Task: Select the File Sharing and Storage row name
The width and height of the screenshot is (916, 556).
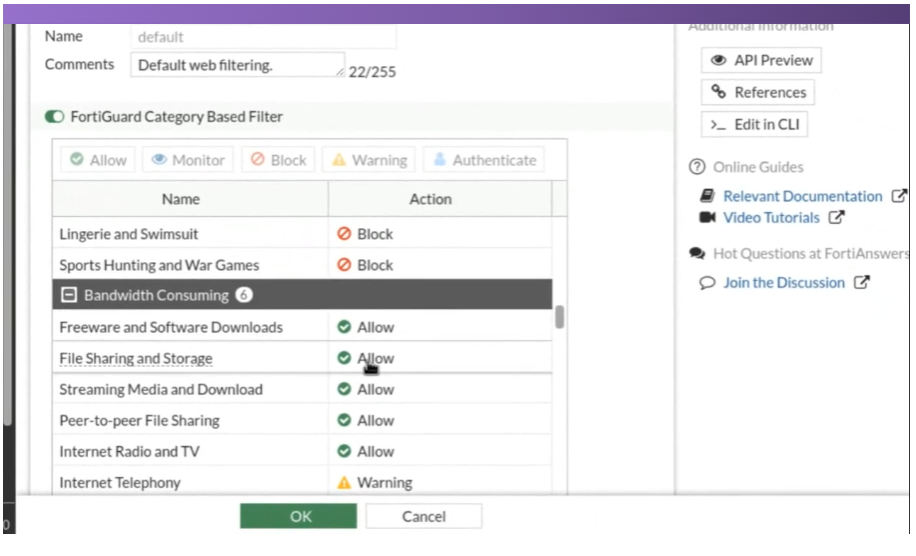Action: (136, 358)
